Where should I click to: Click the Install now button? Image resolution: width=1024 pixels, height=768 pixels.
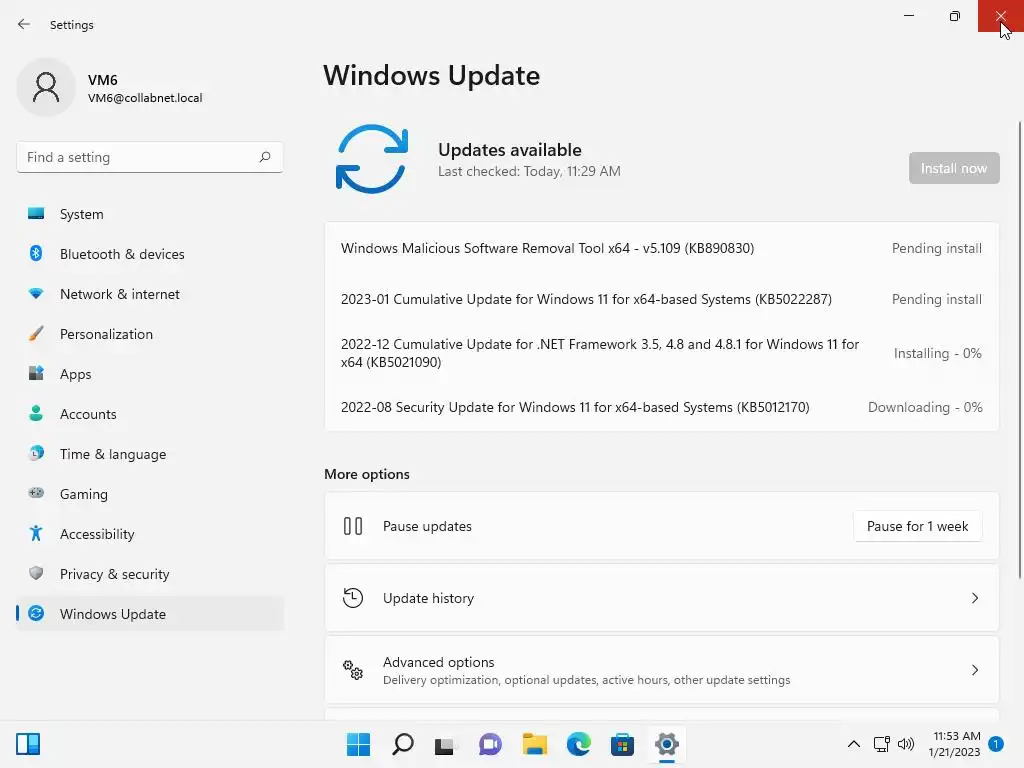(x=953, y=168)
